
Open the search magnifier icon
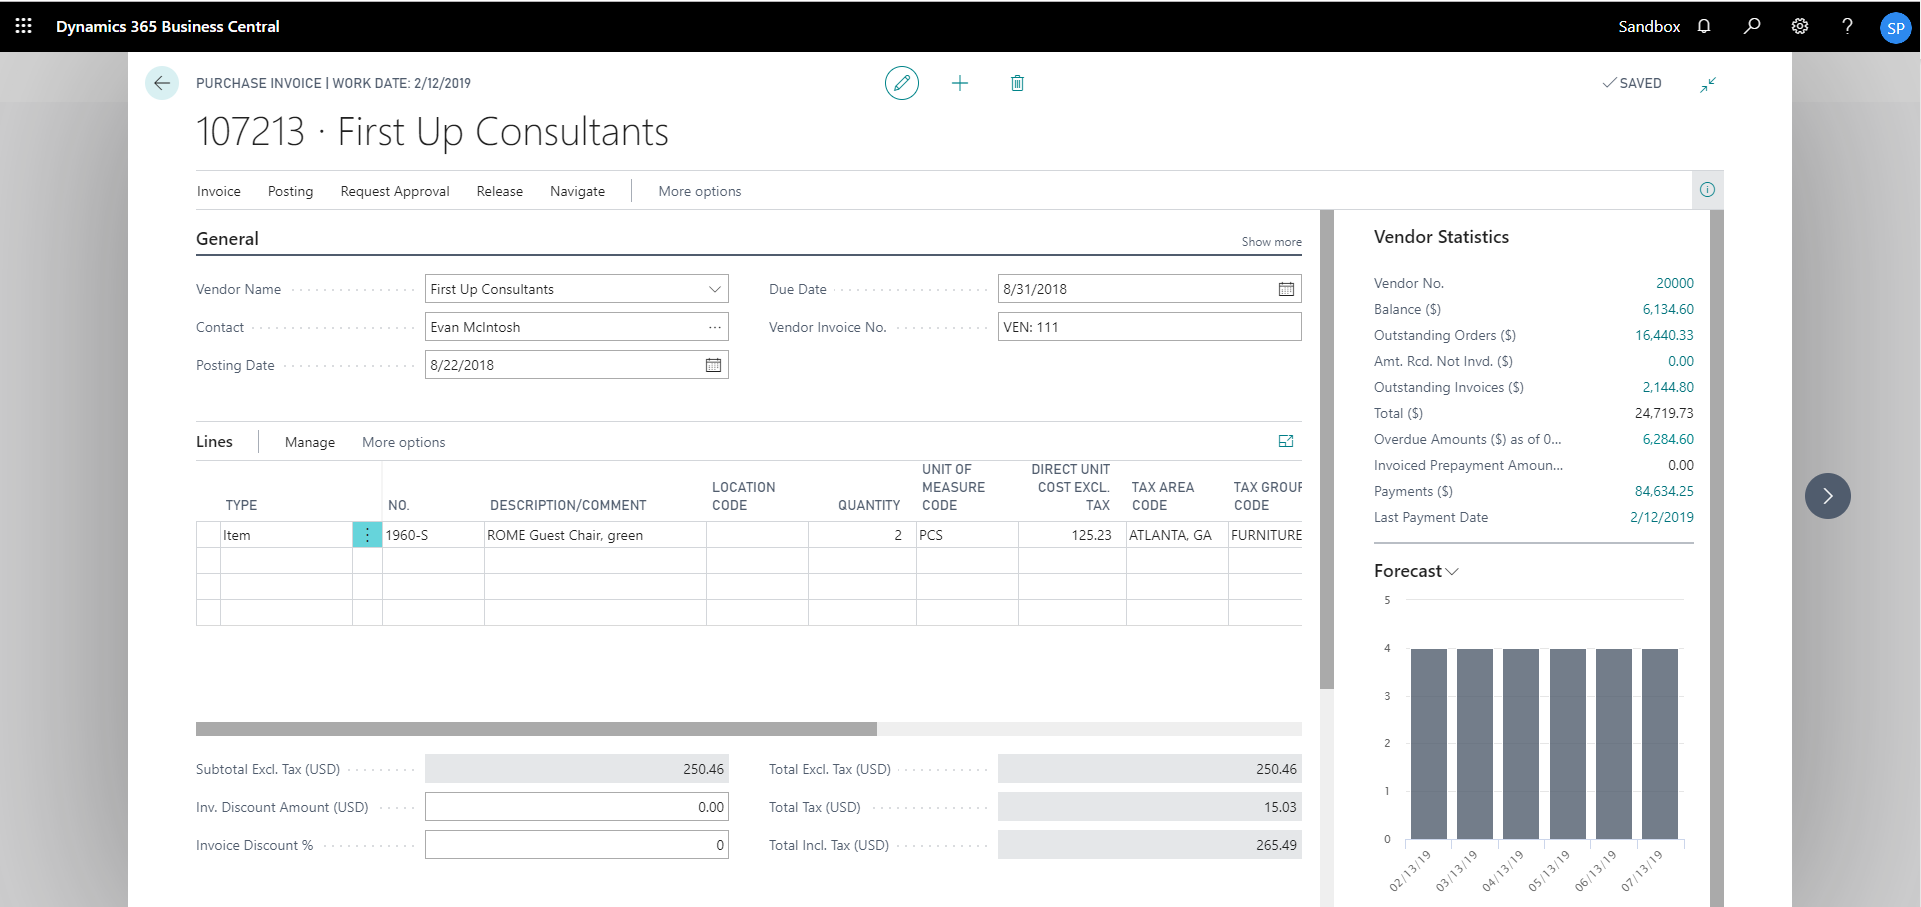1752,26
